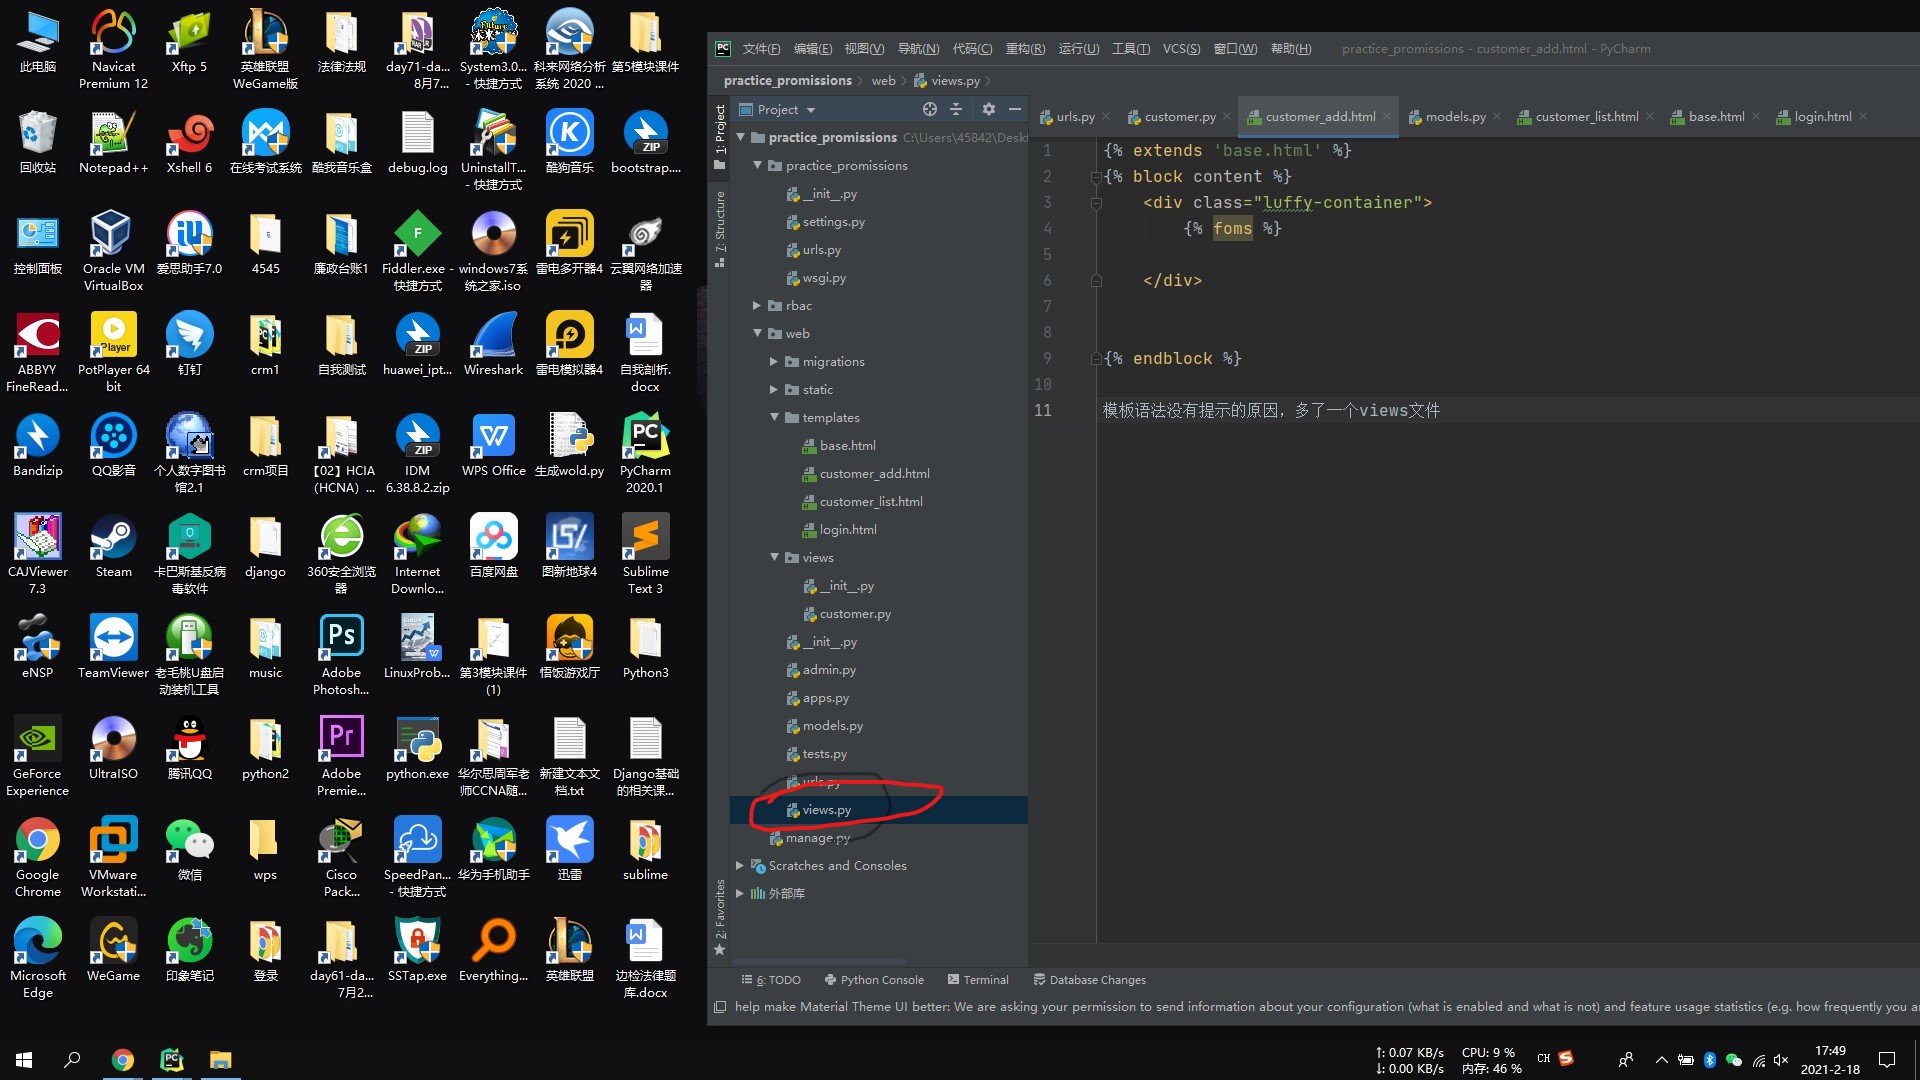Expand the rbac folder

pyautogui.click(x=757, y=306)
